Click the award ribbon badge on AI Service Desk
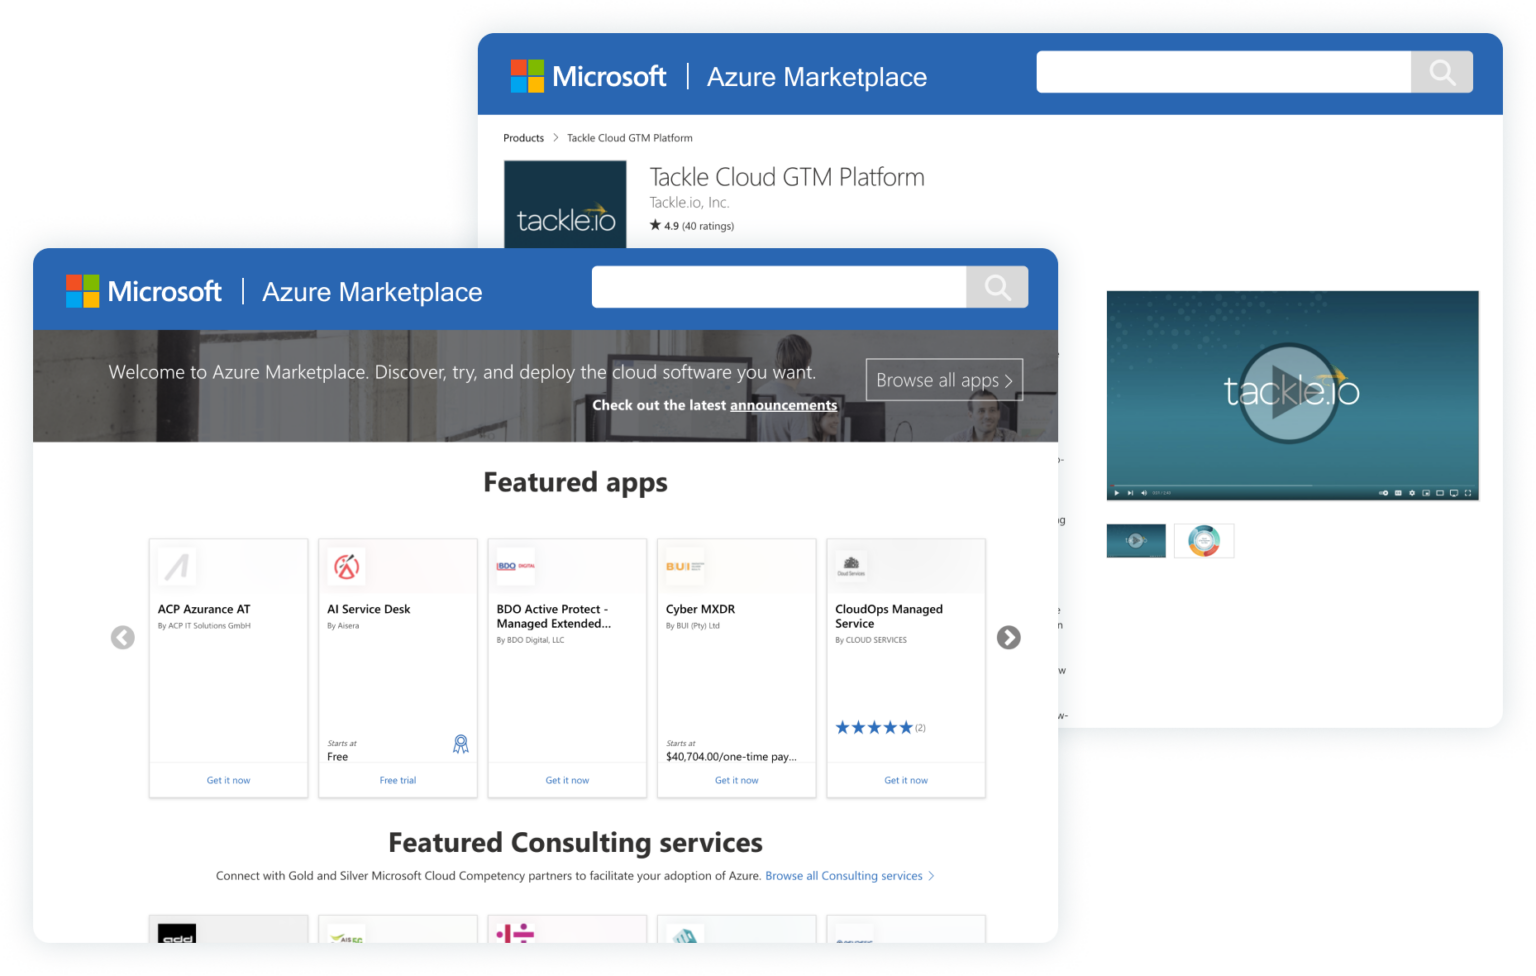The image size is (1536, 976). [x=461, y=744]
